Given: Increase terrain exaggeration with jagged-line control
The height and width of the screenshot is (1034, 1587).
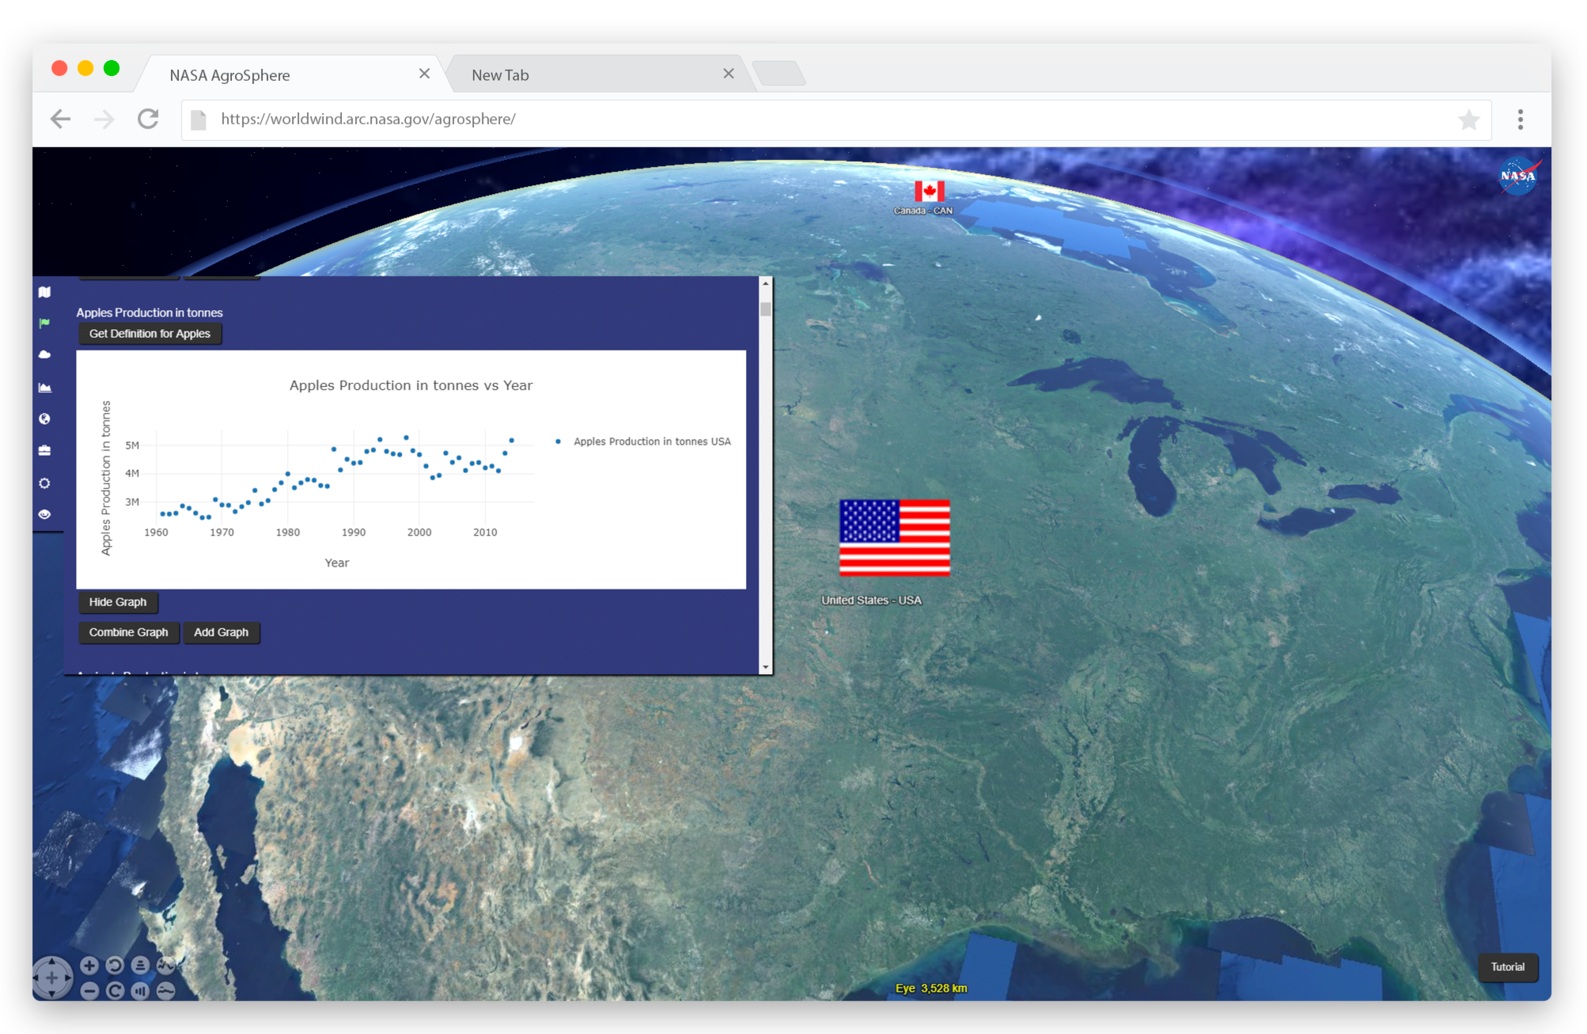Looking at the screenshot, I should point(166,965).
